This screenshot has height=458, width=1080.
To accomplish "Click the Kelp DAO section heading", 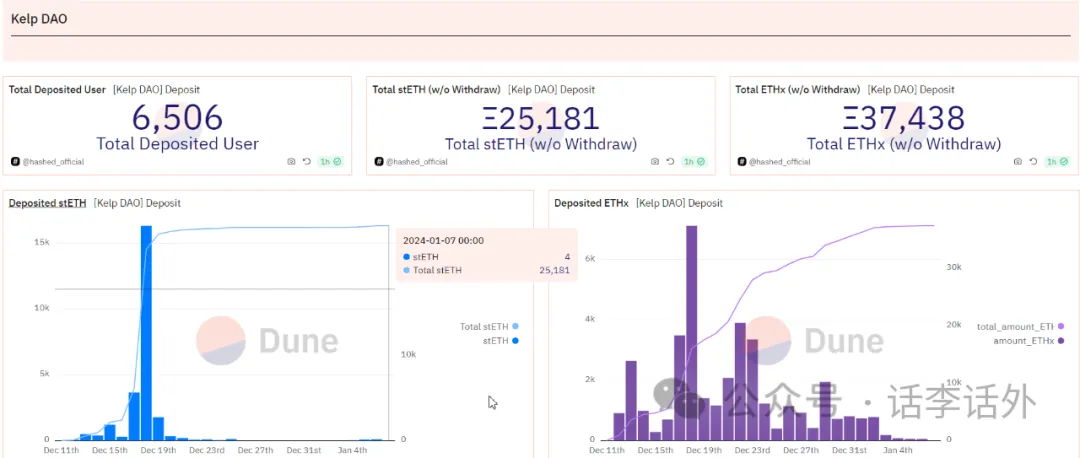I will (39, 19).
